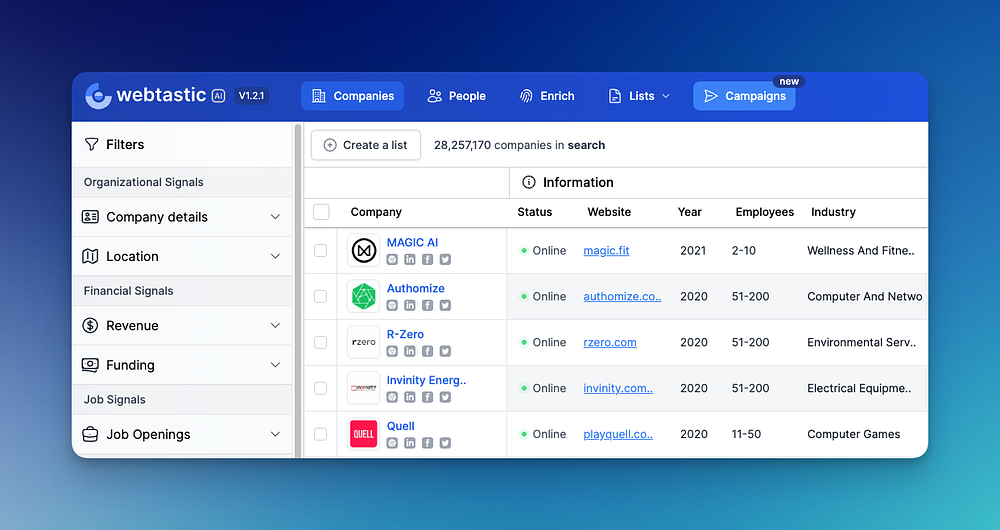Check the Invinity Energy row checkbox
The width and height of the screenshot is (1000, 530).
coord(321,388)
